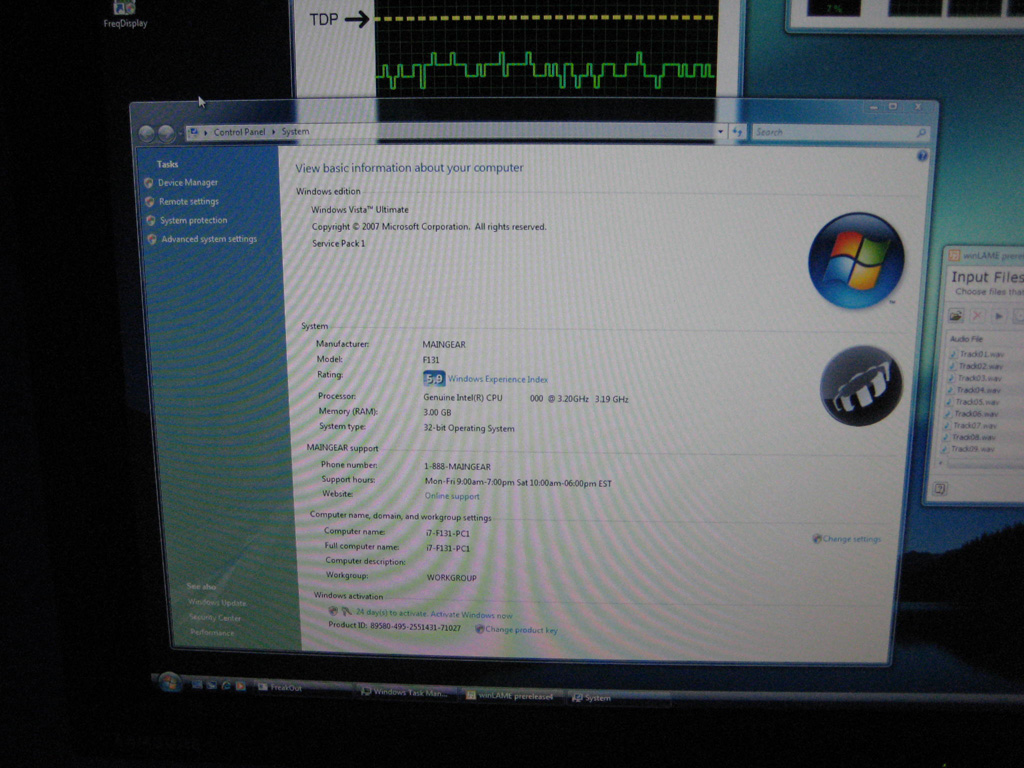Select System in the address breadcrumb
This screenshot has width=1024, height=768.
point(295,132)
